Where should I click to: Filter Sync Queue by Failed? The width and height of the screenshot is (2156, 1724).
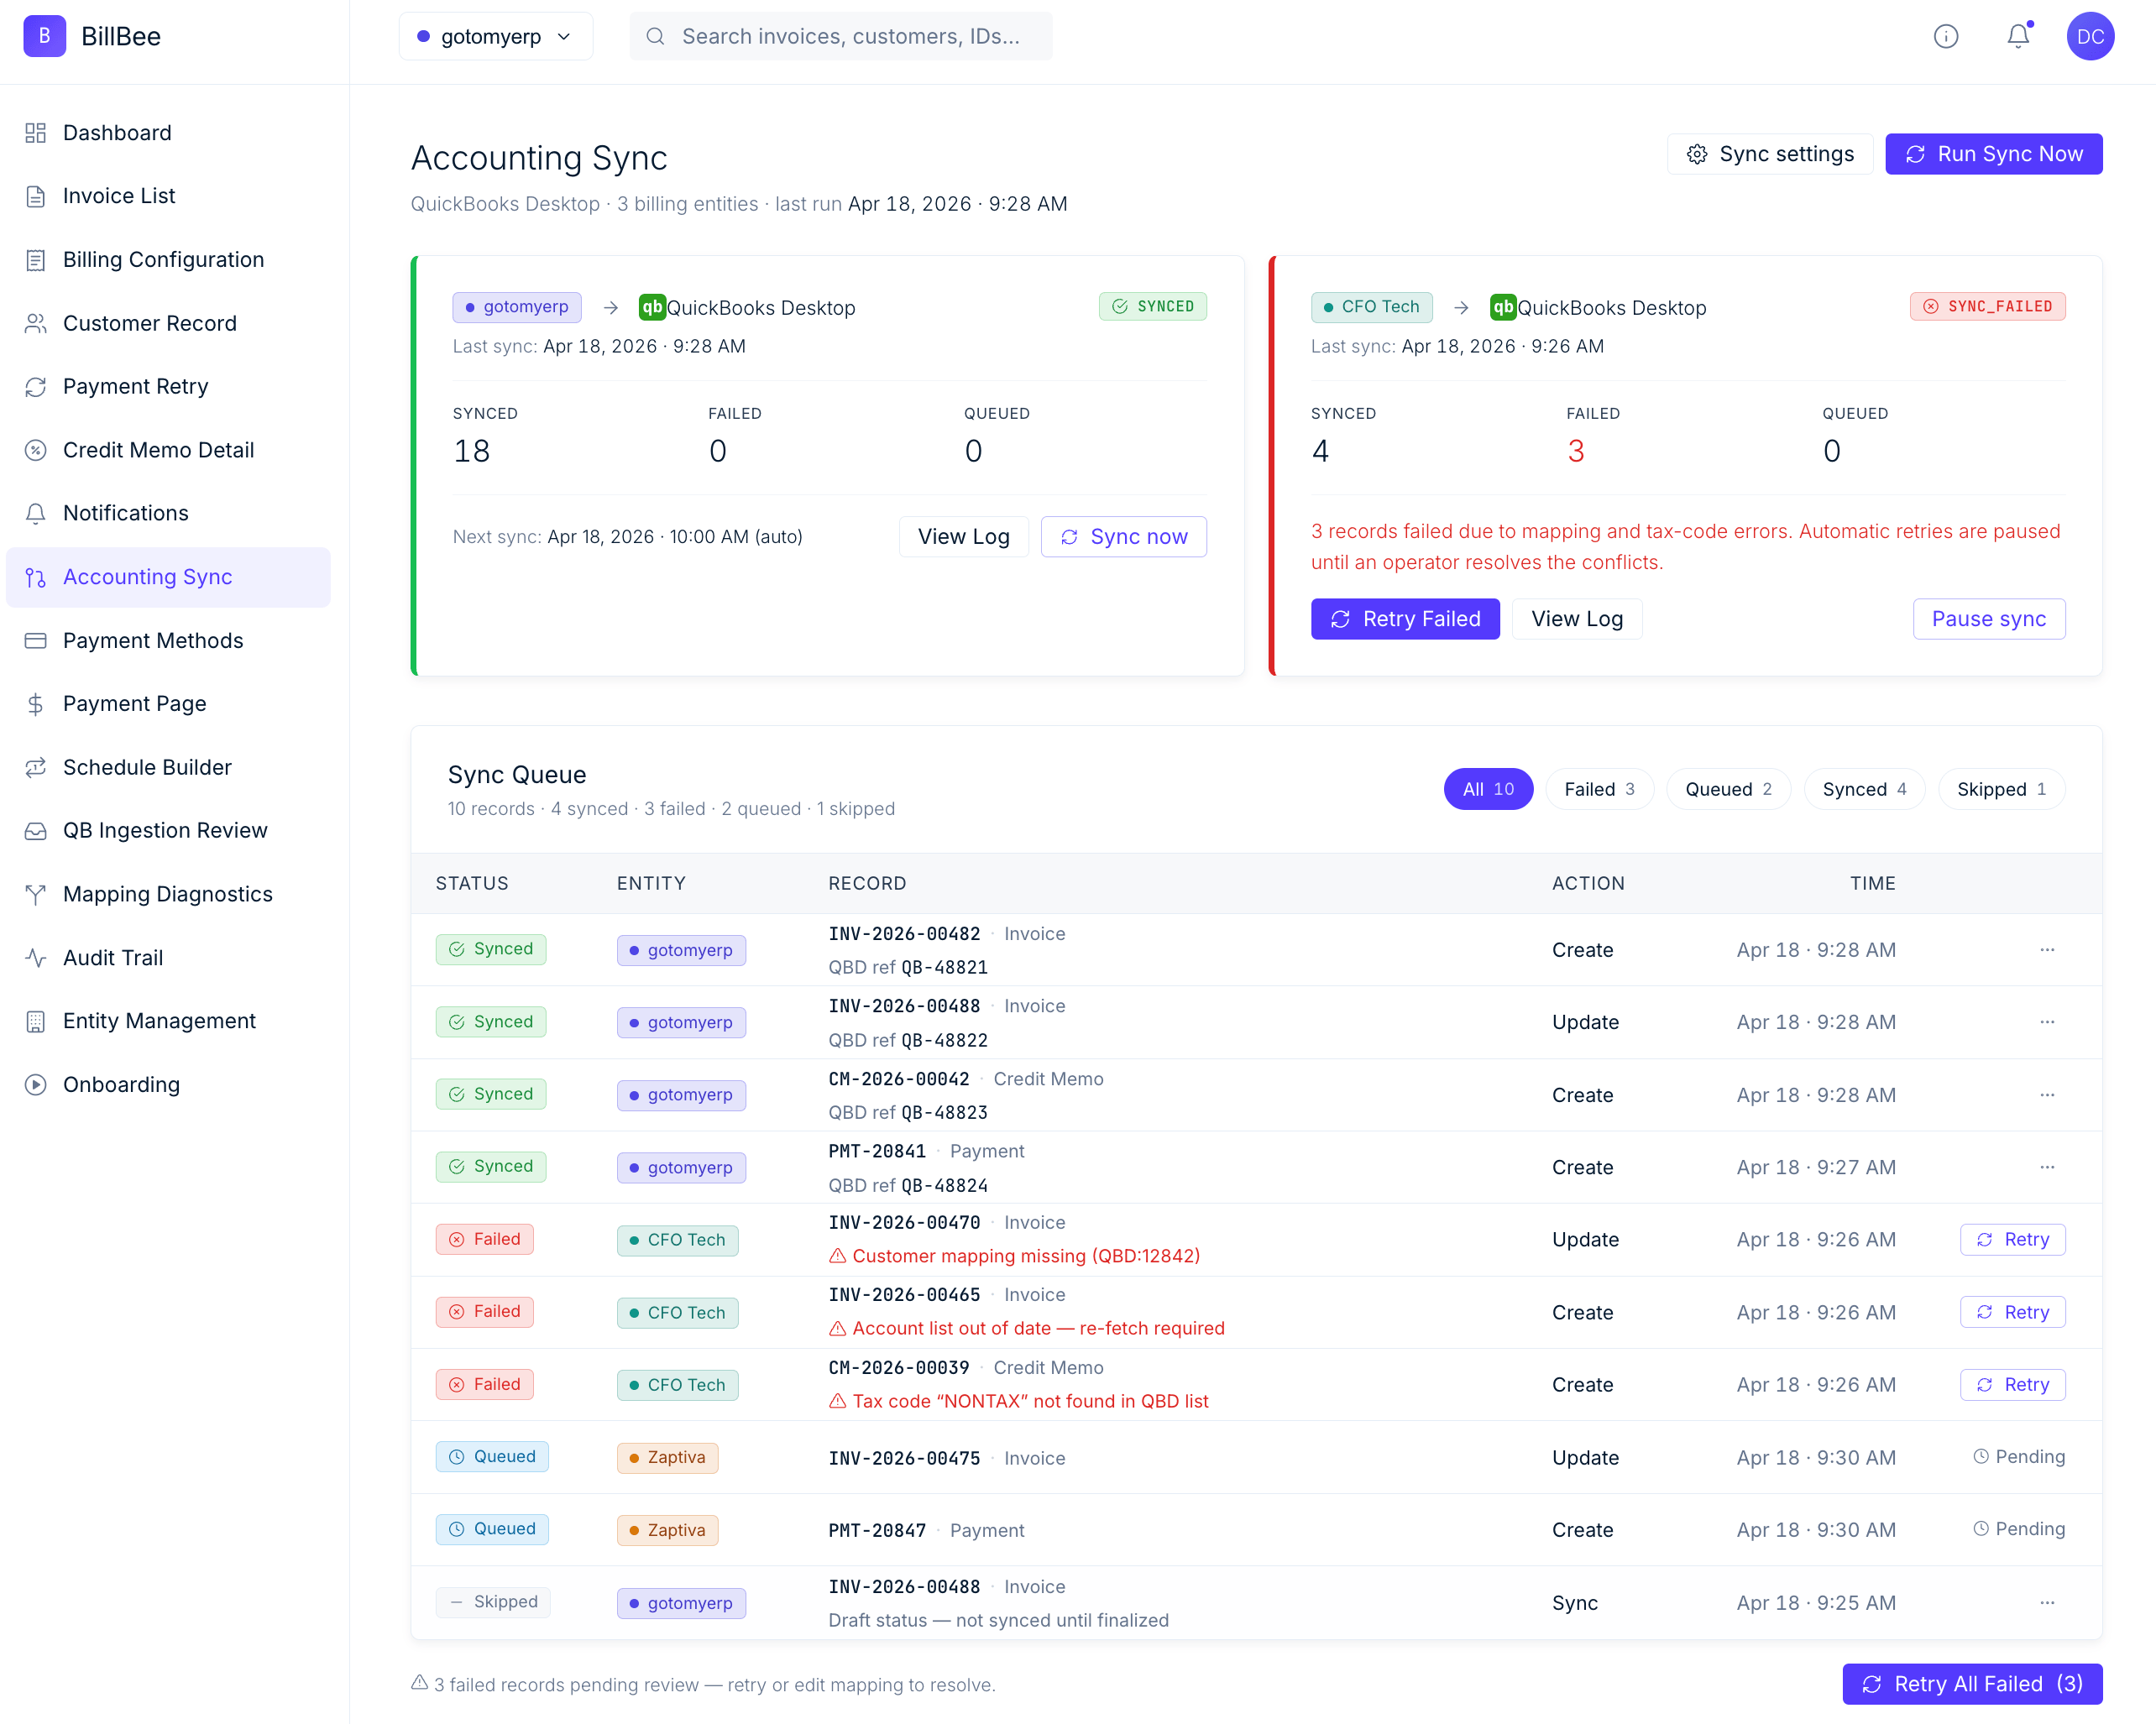pos(1599,789)
